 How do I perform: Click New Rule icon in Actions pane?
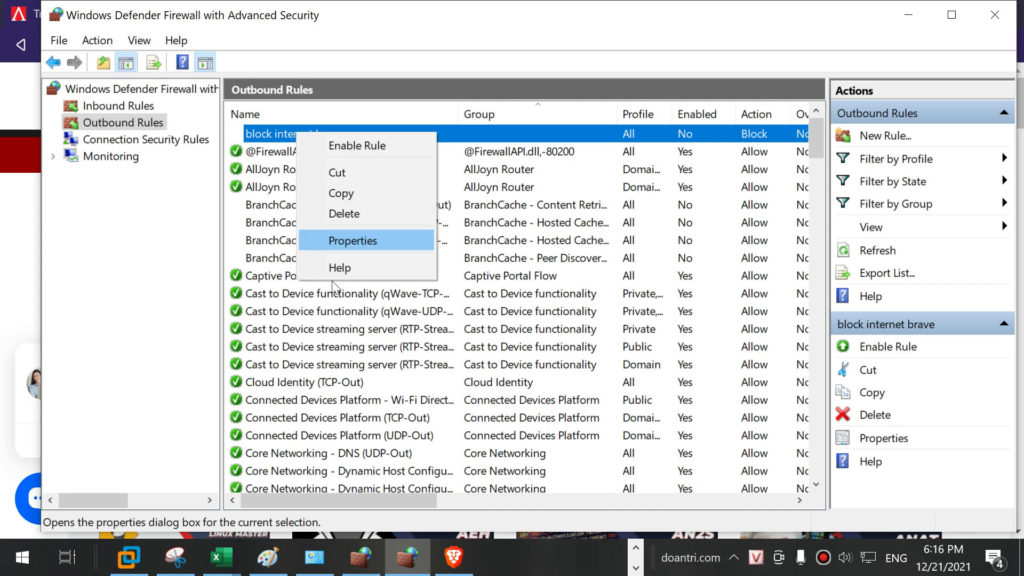[x=843, y=136]
